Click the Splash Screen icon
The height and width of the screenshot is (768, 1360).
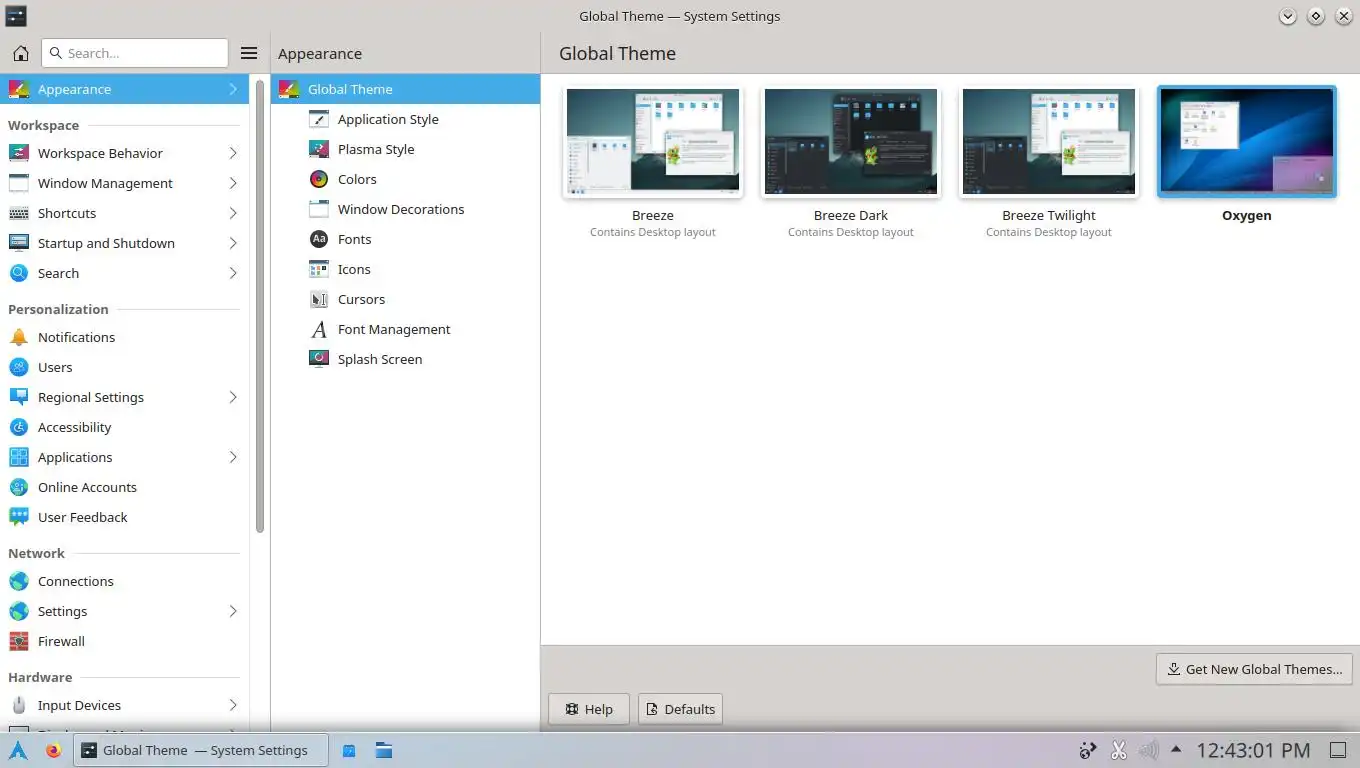319,359
